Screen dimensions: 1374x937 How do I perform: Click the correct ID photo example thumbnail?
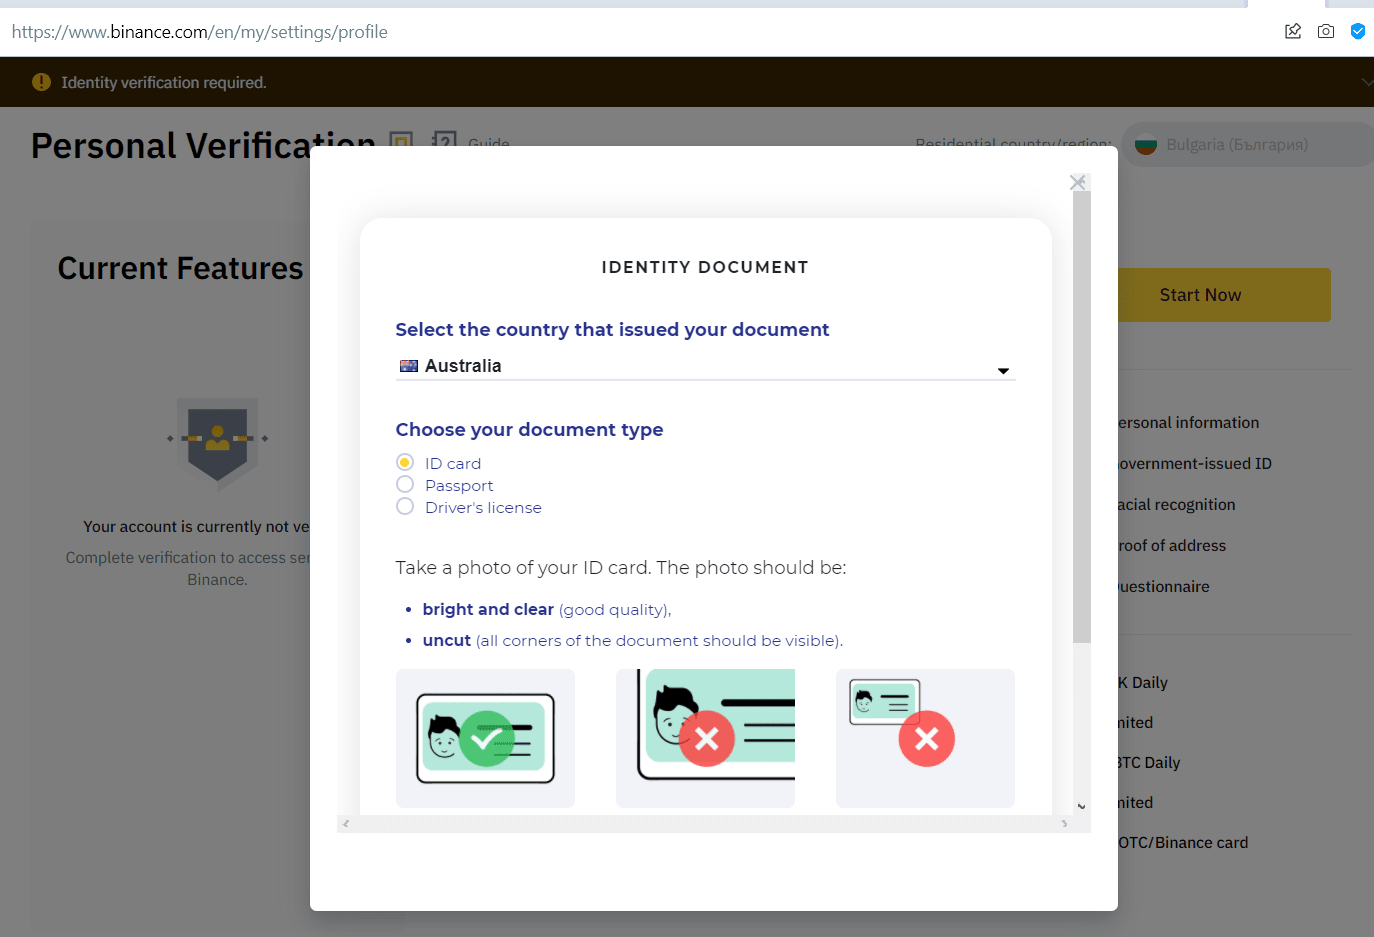(x=485, y=738)
